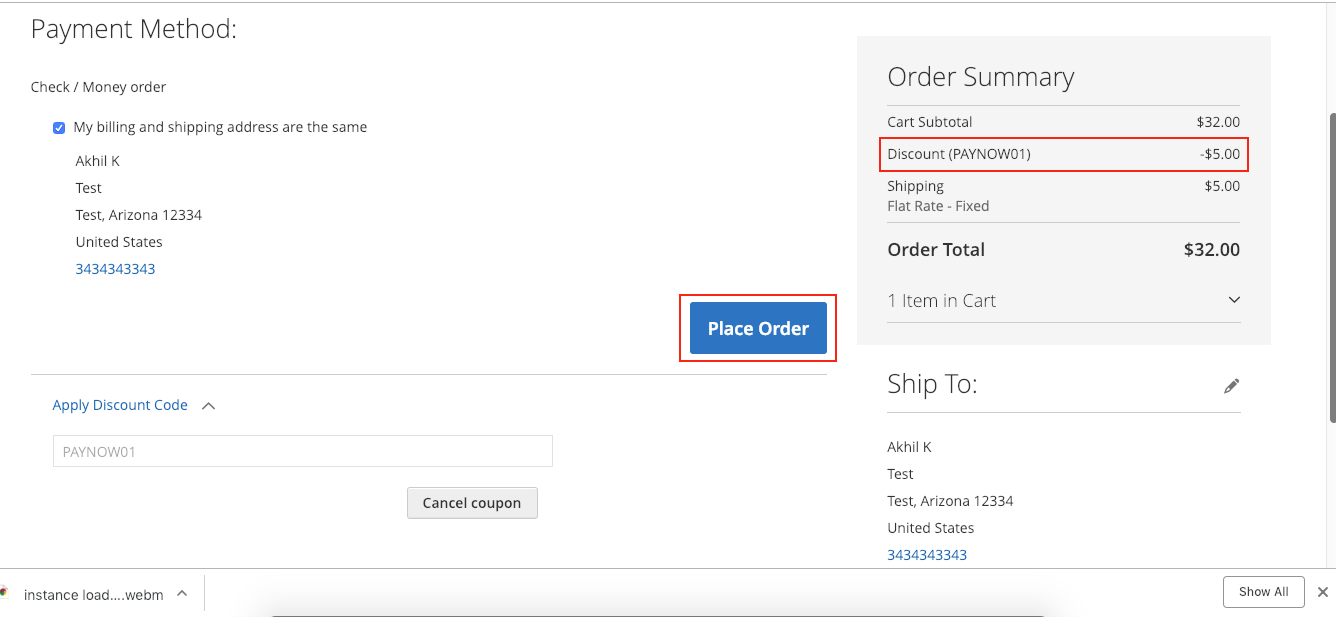Screen dimensions: 1336x617
Task: Show all downloads
Action: point(1263,592)
